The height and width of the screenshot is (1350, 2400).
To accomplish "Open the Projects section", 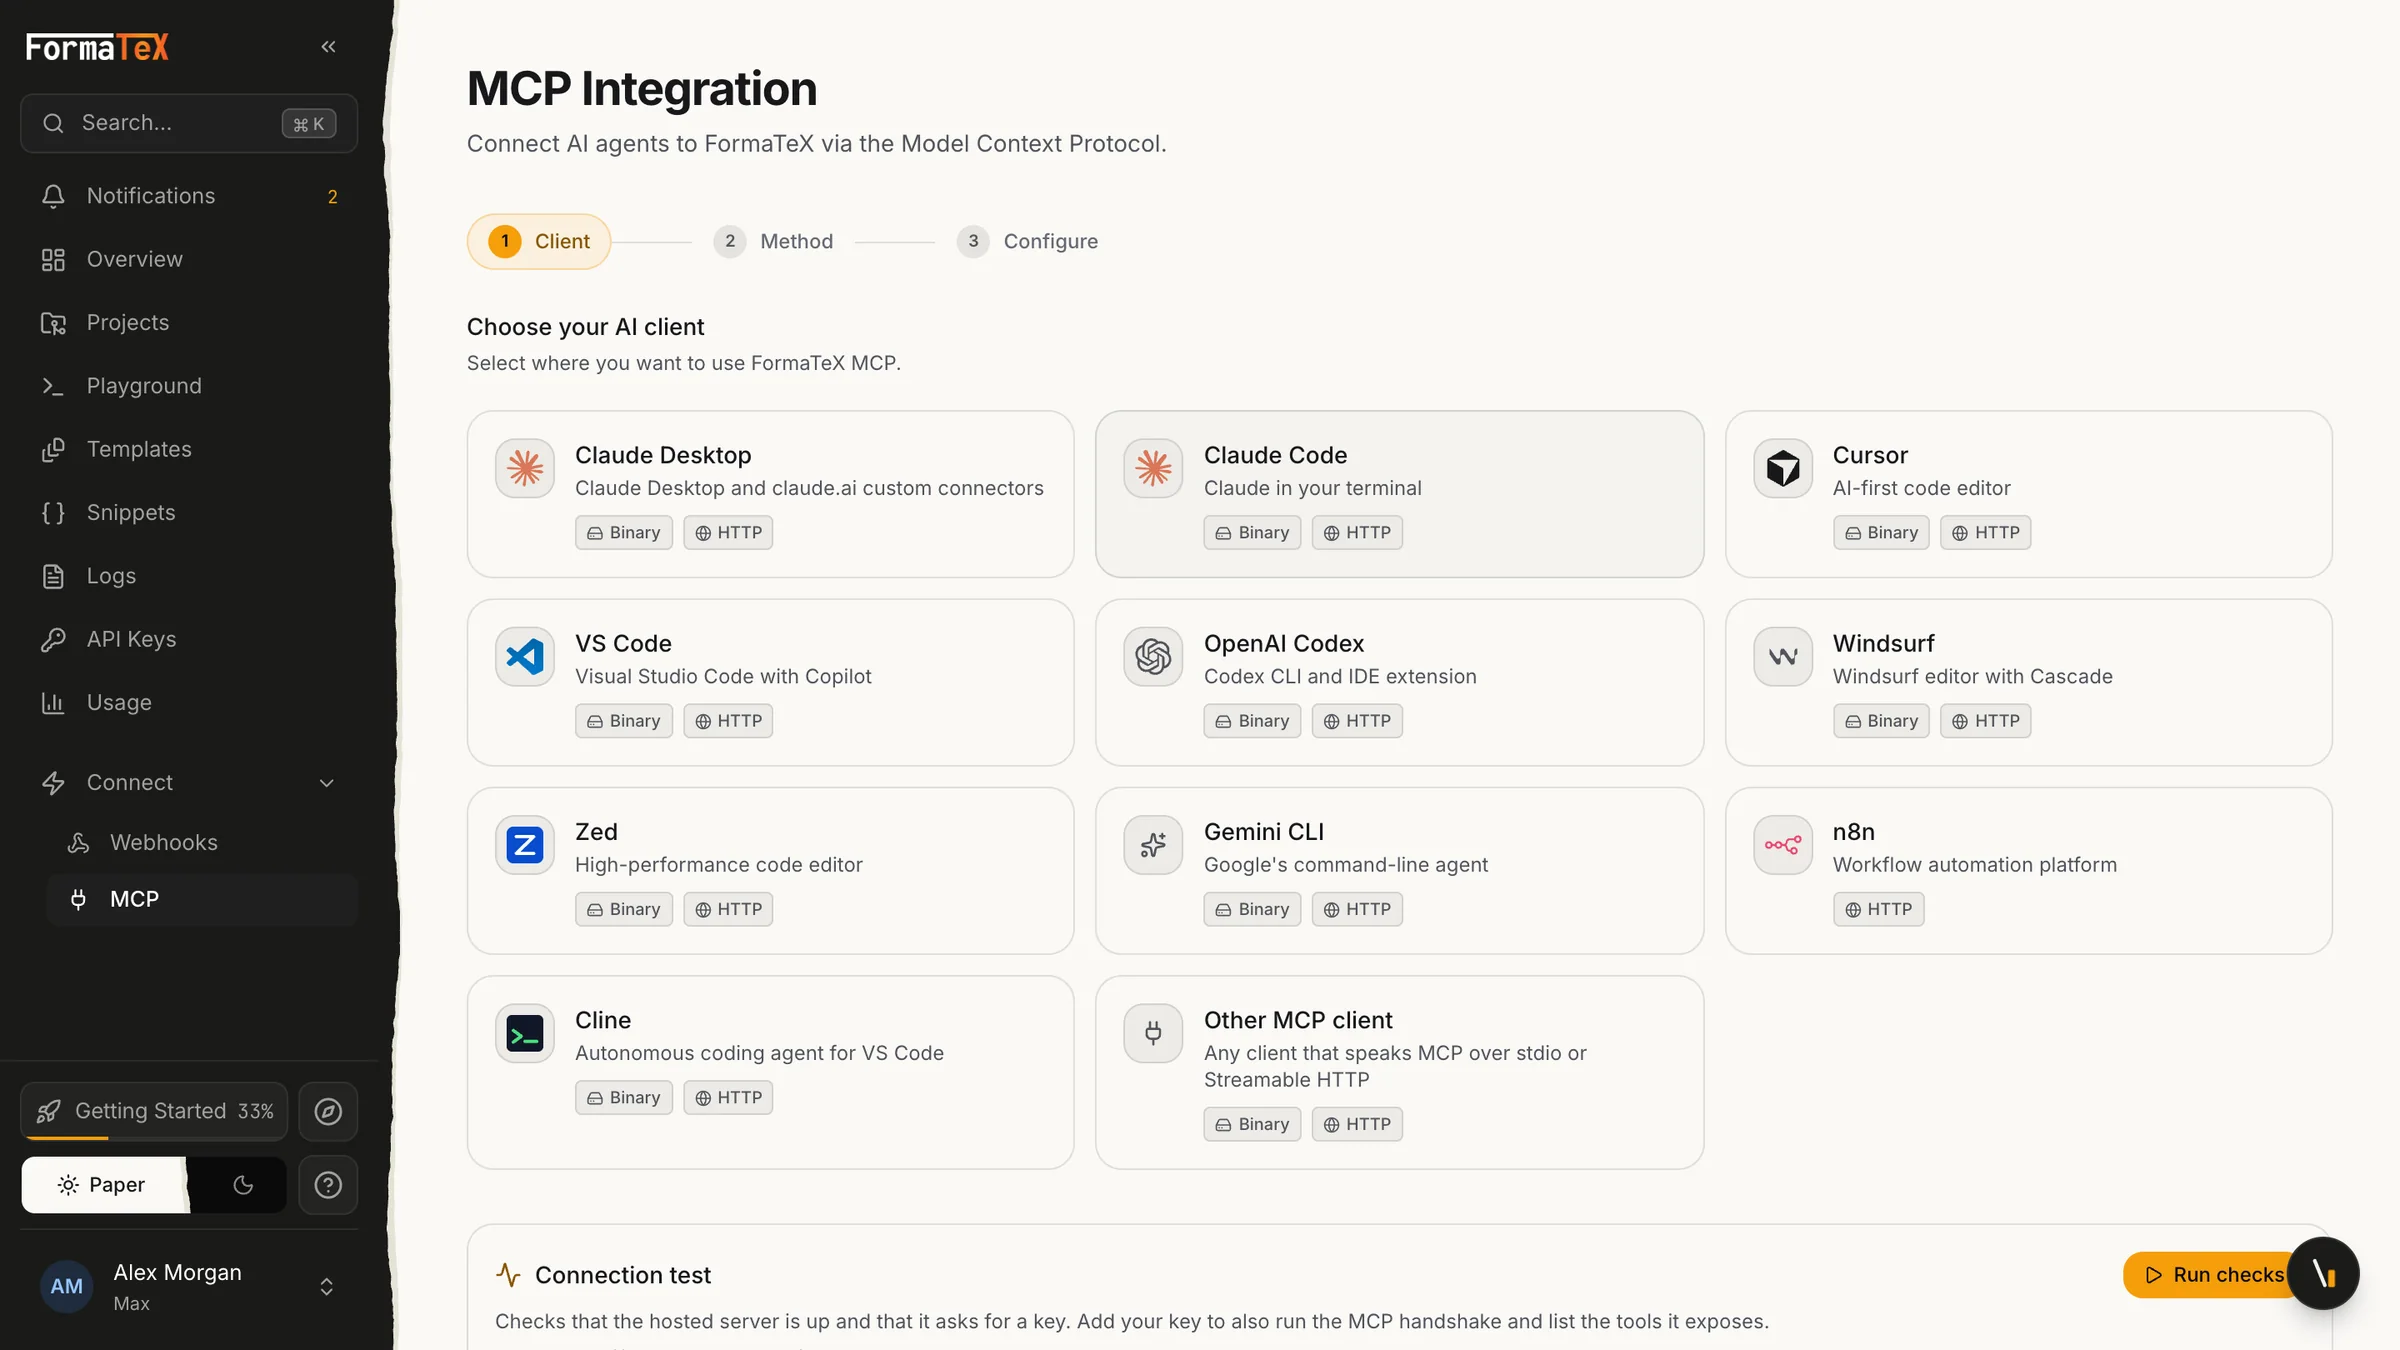I will pyautogui.click(x=189, y=322).
